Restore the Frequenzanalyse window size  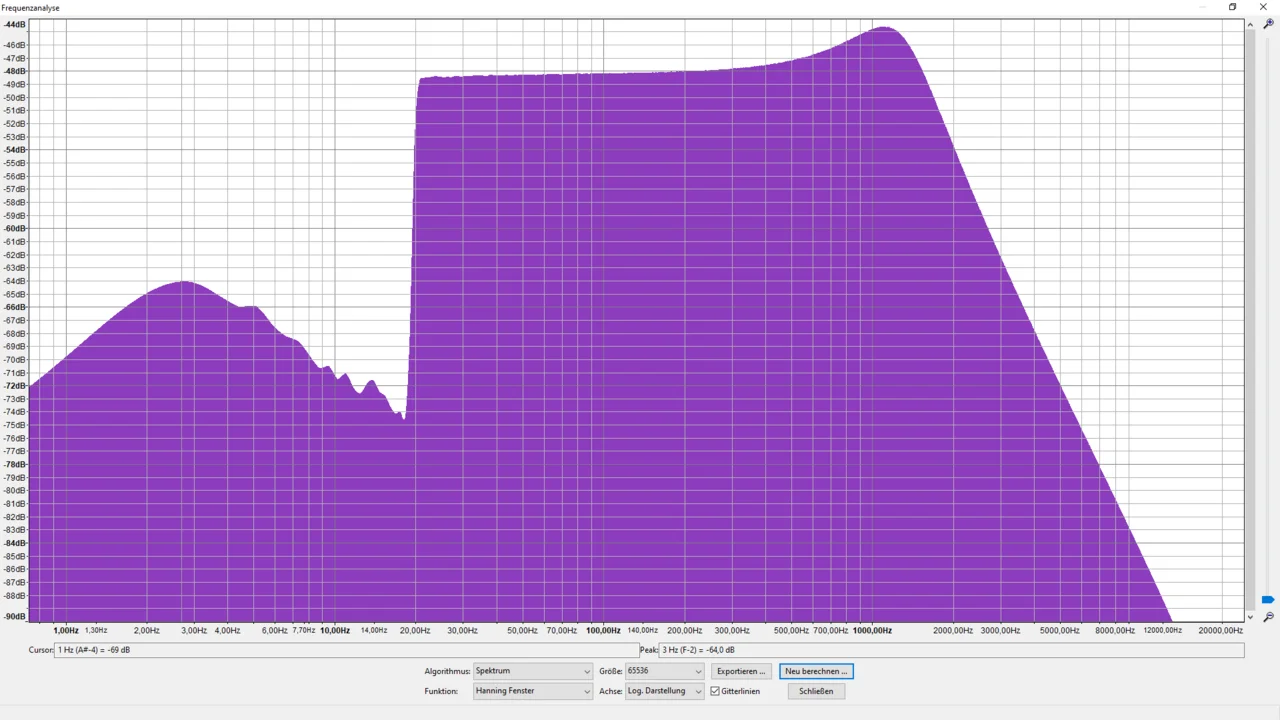pos(1232,7)
